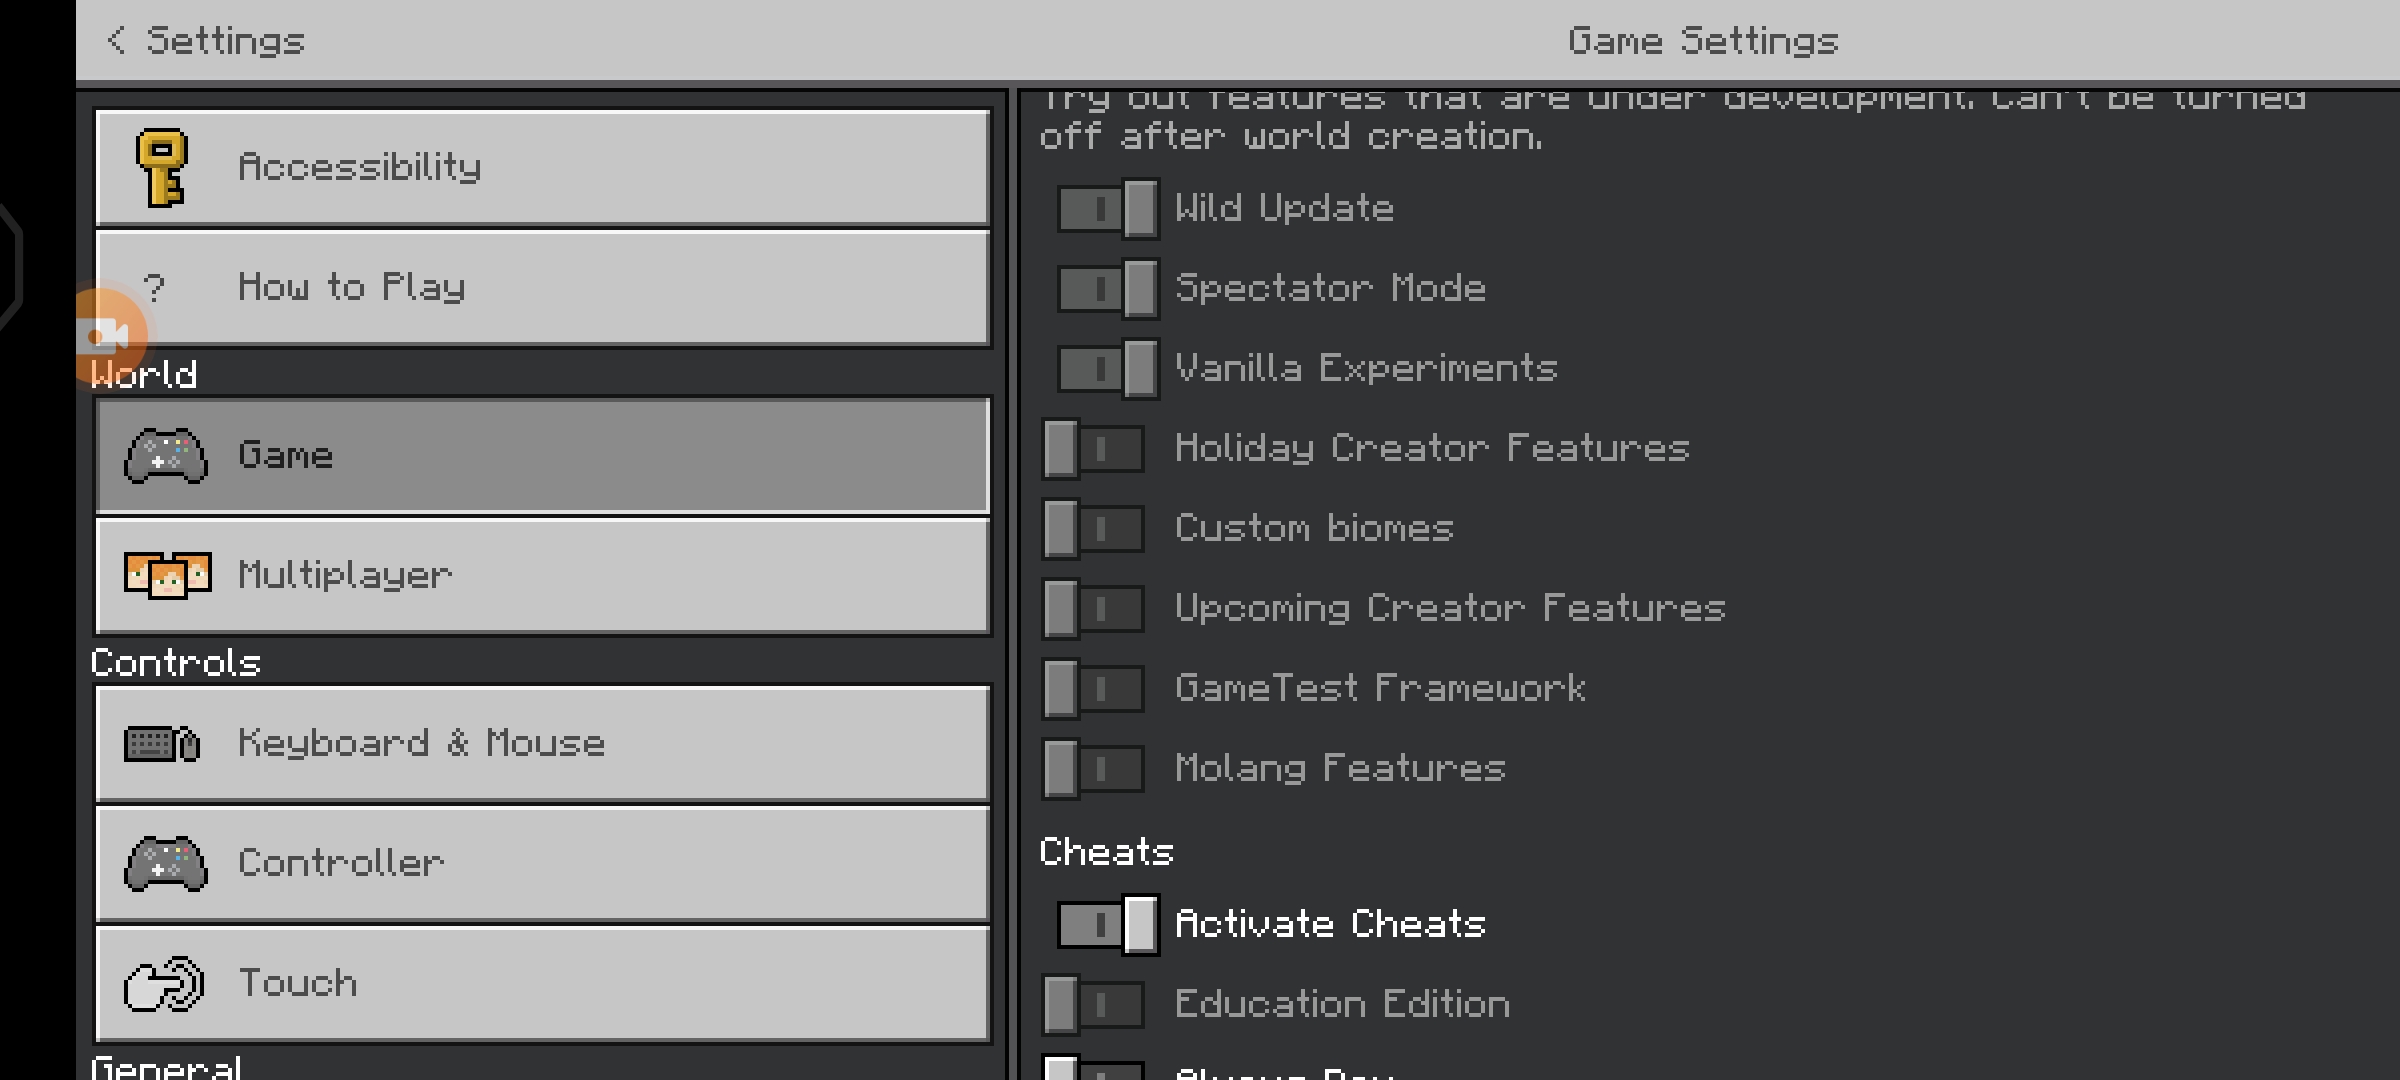Click the Multiplayer faces icon

[x=167, y=575]
